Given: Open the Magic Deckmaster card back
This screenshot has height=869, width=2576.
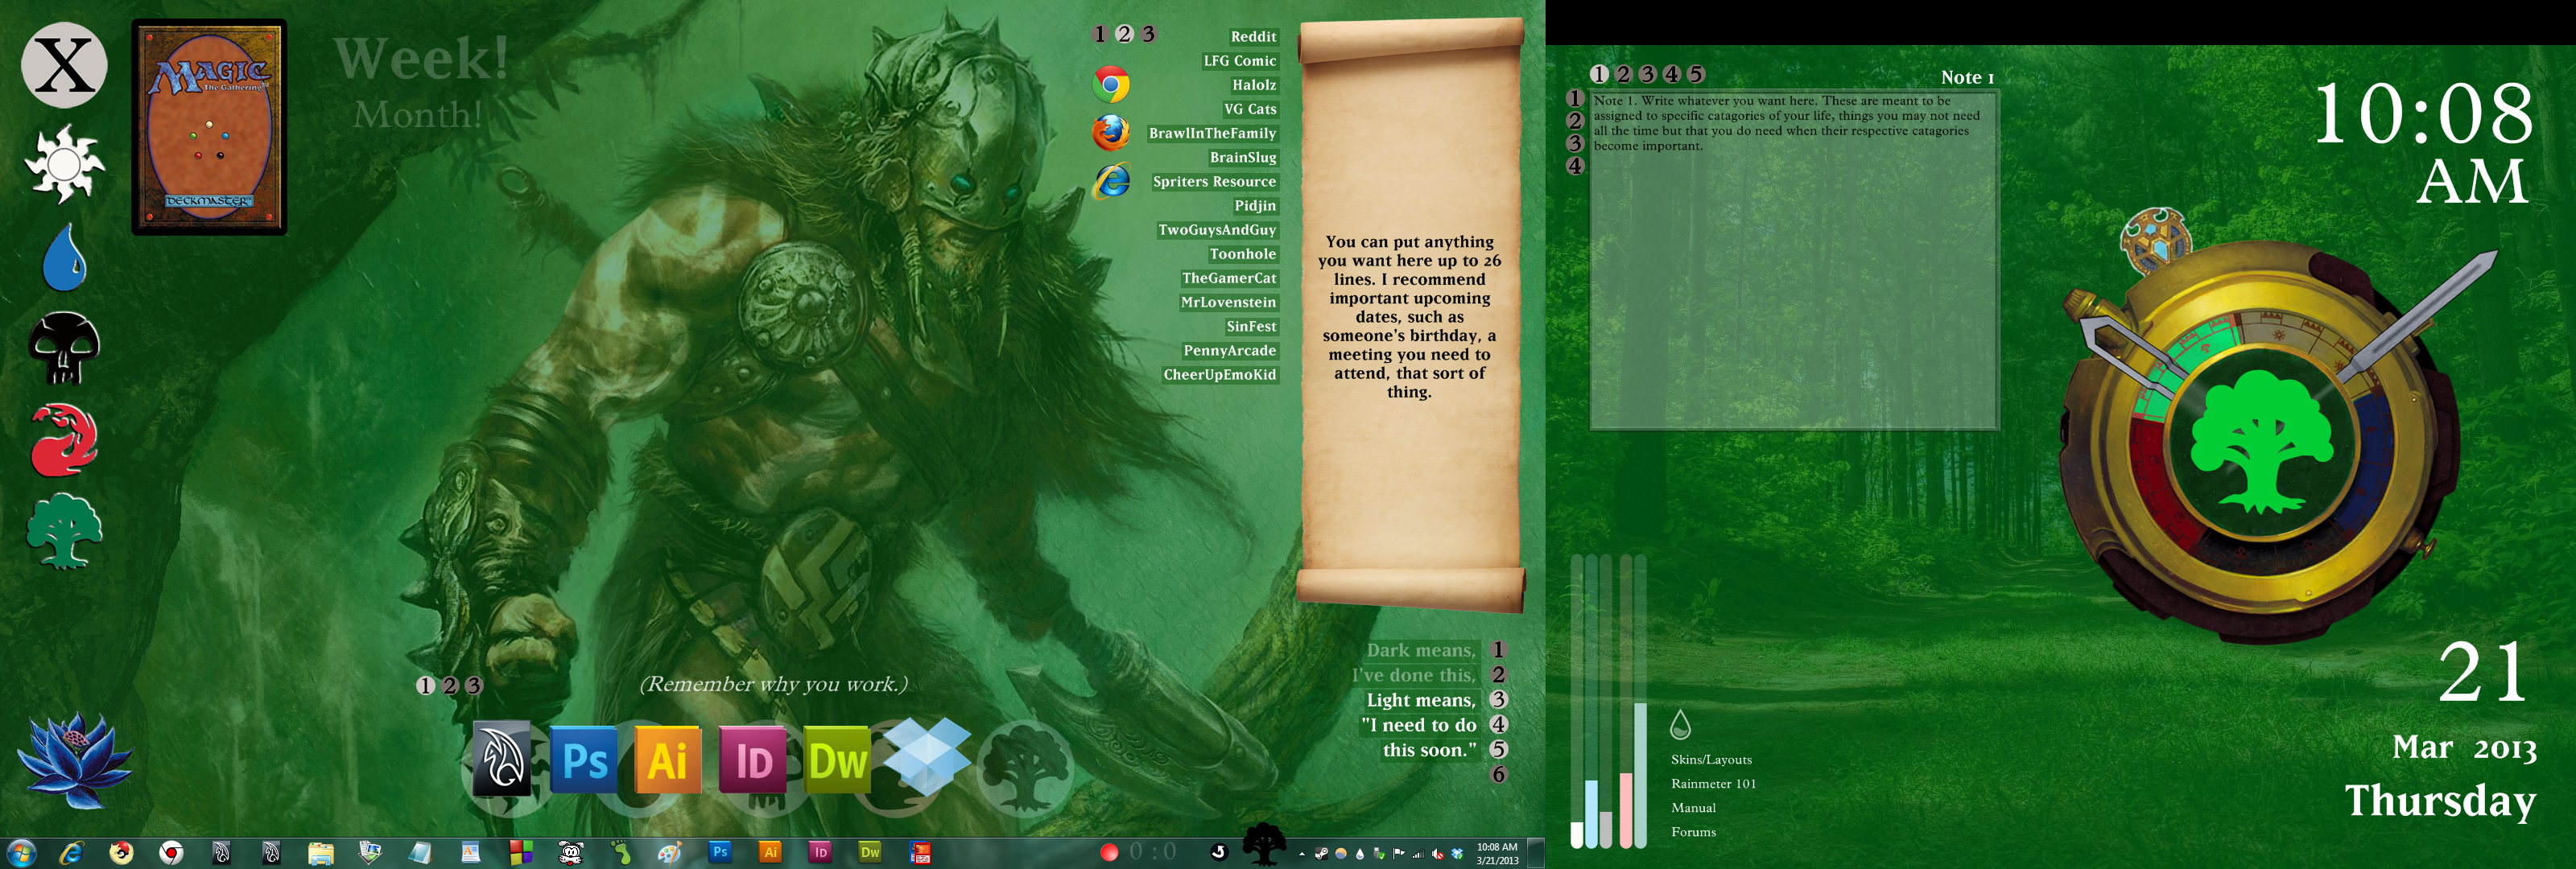Looking at the screenshot, I should point(209,127).
